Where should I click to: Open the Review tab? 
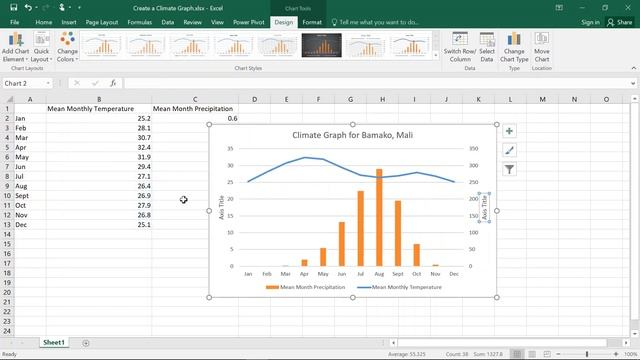click(192, 22)
